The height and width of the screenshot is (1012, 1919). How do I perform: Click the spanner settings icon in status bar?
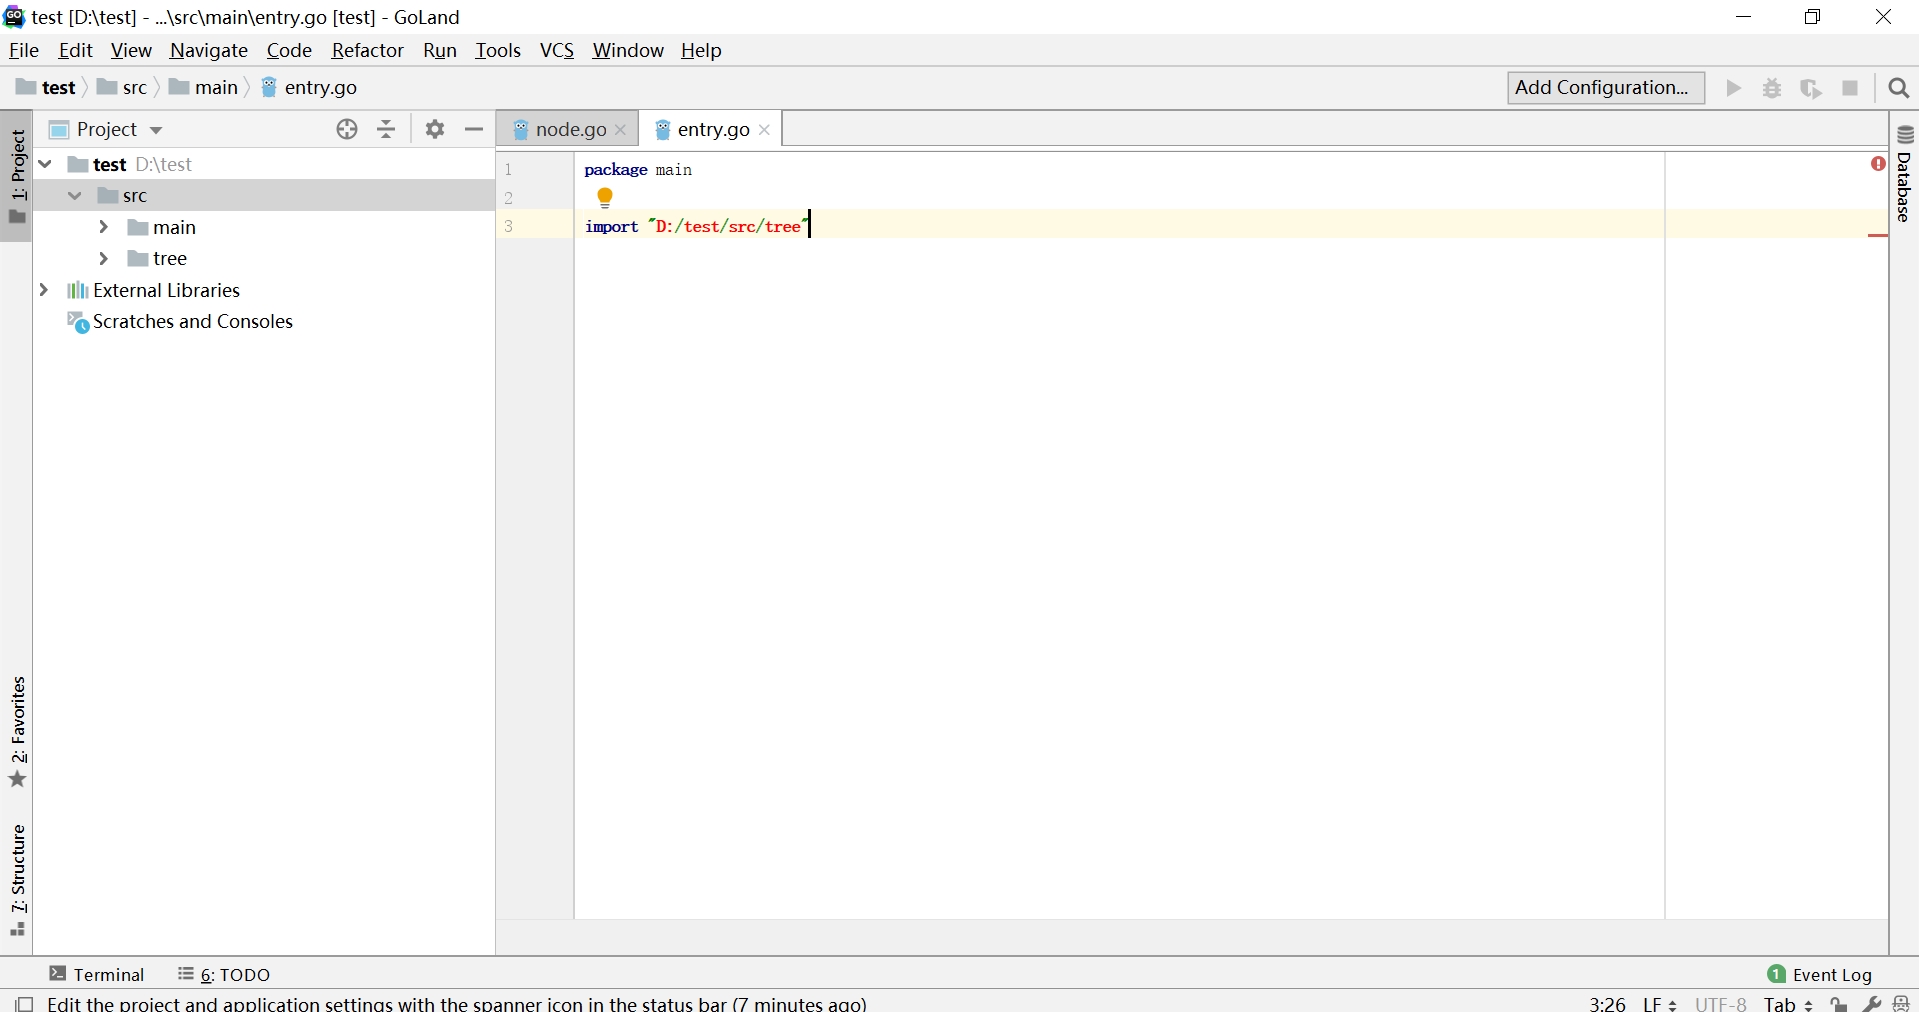(1871, 1004)
